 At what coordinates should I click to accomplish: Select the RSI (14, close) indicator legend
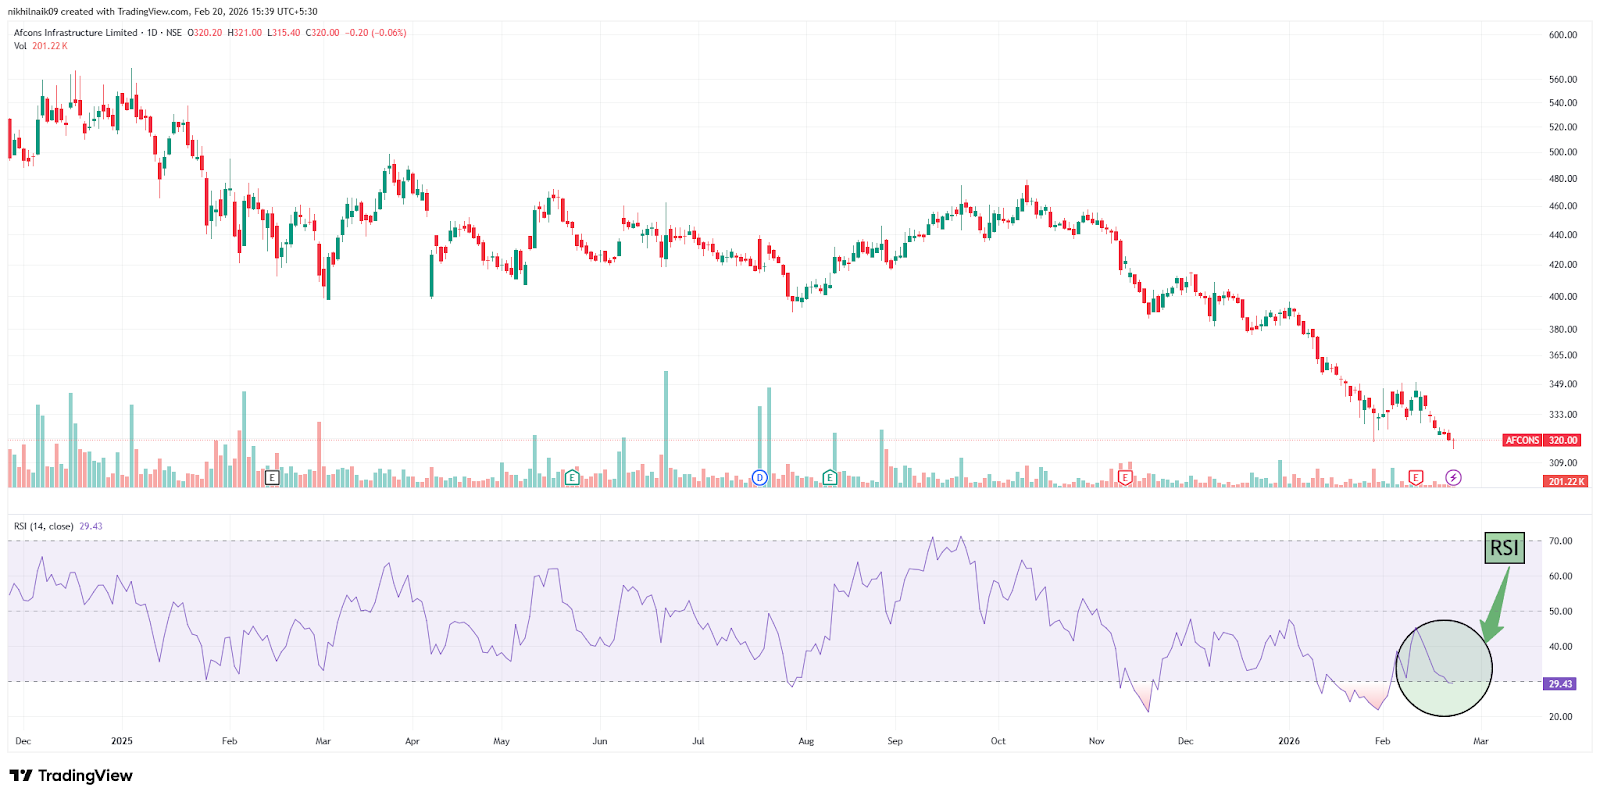(43, 526)
